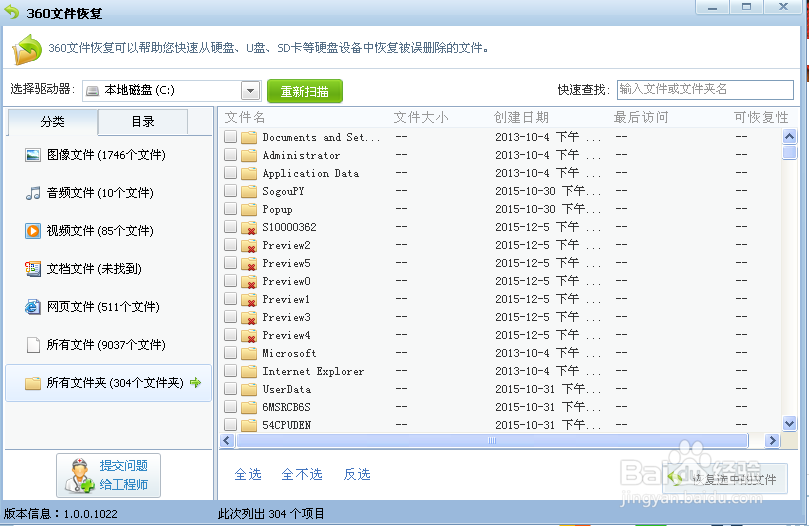
Task: Tick the SogouPY folder checkbox
Action: coord(231,191)
